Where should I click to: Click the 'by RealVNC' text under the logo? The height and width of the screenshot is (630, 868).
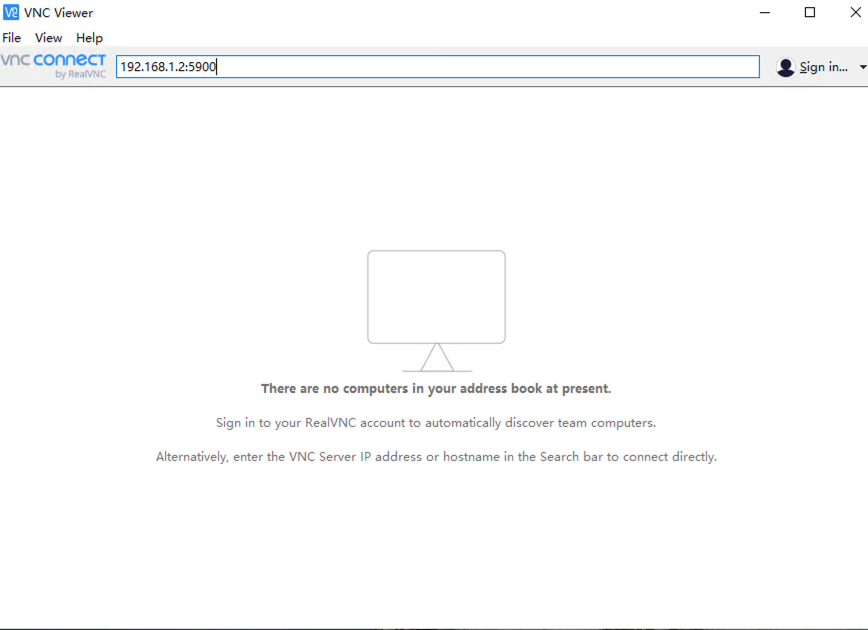tap(80, 75)
